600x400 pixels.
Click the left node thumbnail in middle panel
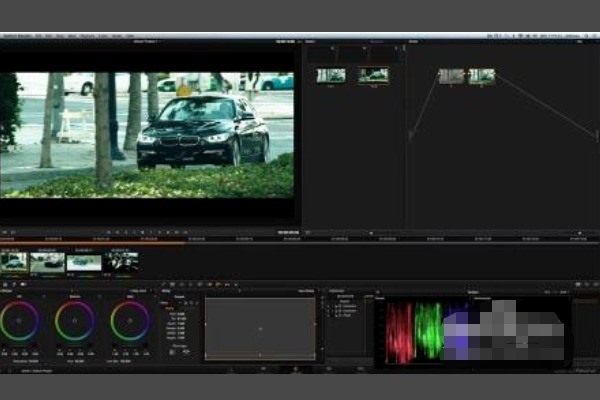click(331, 75)
